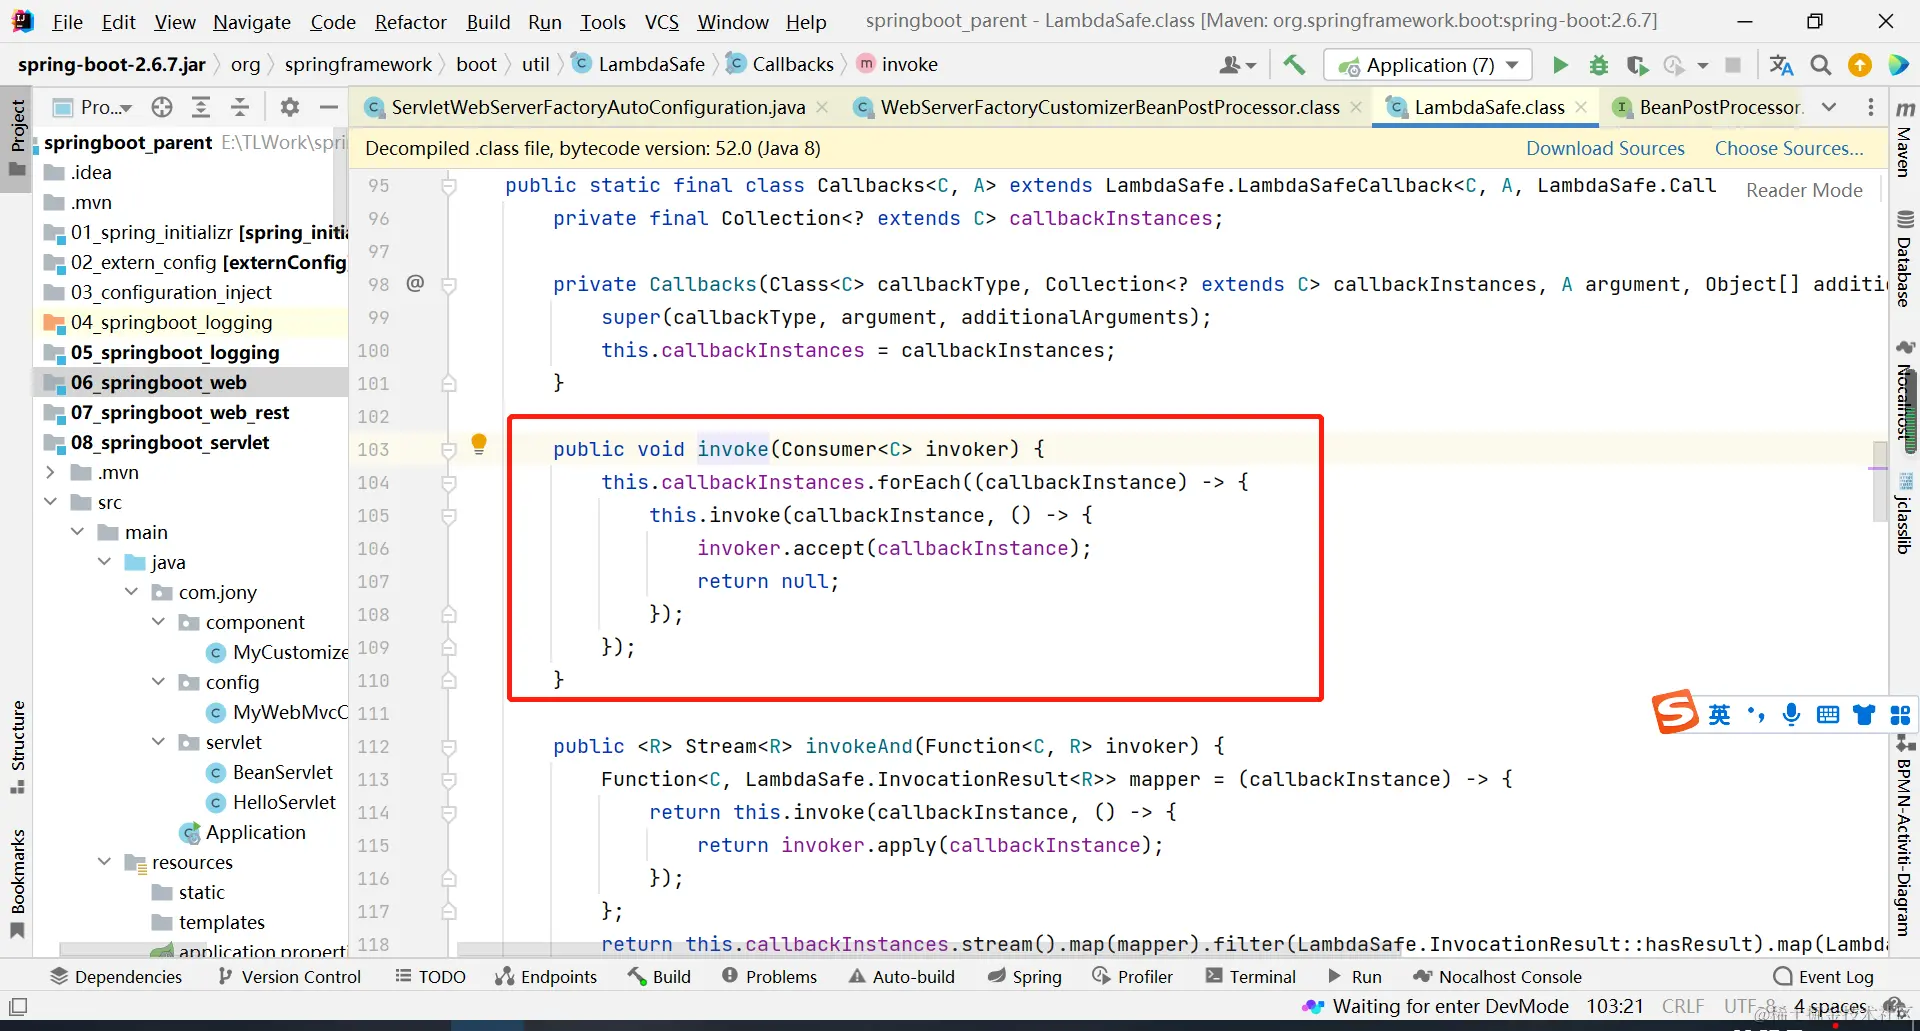This screenshot has width=1920, height=1031.
Task: Toggle line fold marker at line 103
Action: point(449,450)
